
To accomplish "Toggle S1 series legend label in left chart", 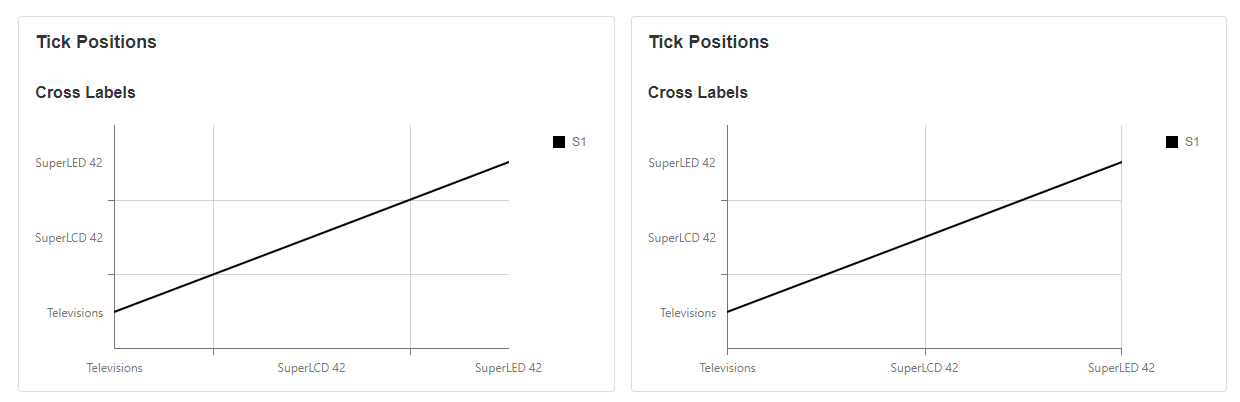I will pyautogui.click(x=579, y=142).
